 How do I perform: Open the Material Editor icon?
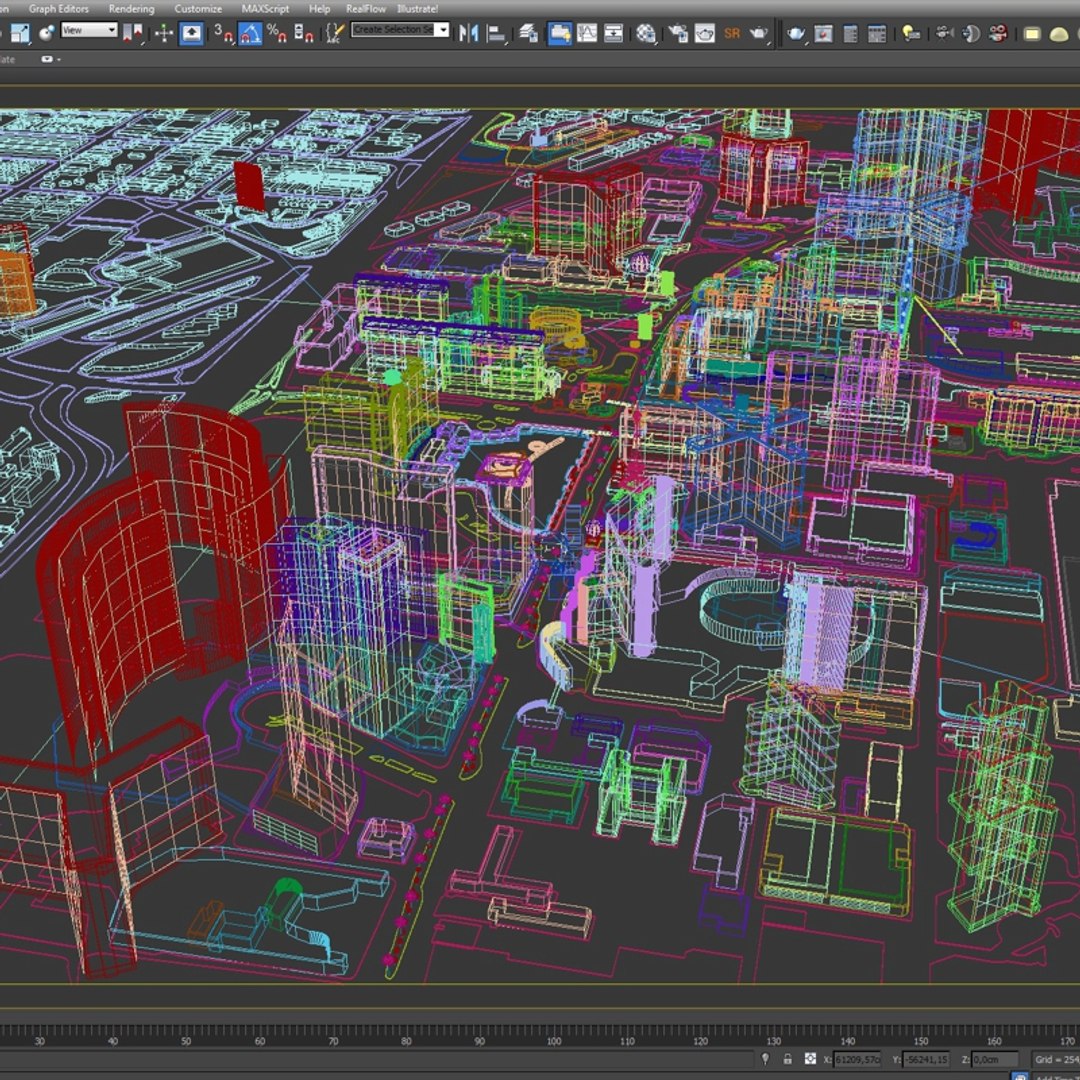(645, 32)
